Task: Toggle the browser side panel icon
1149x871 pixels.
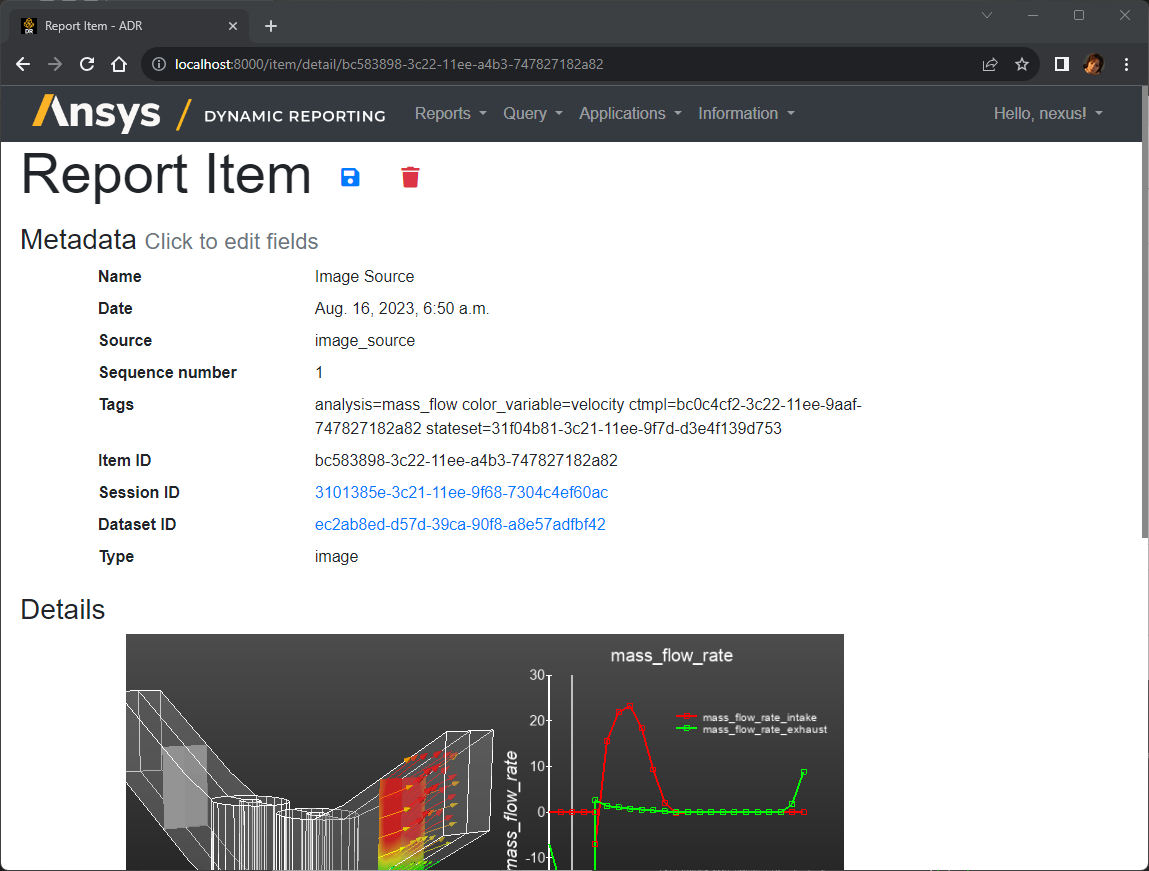Action: 1062,64
